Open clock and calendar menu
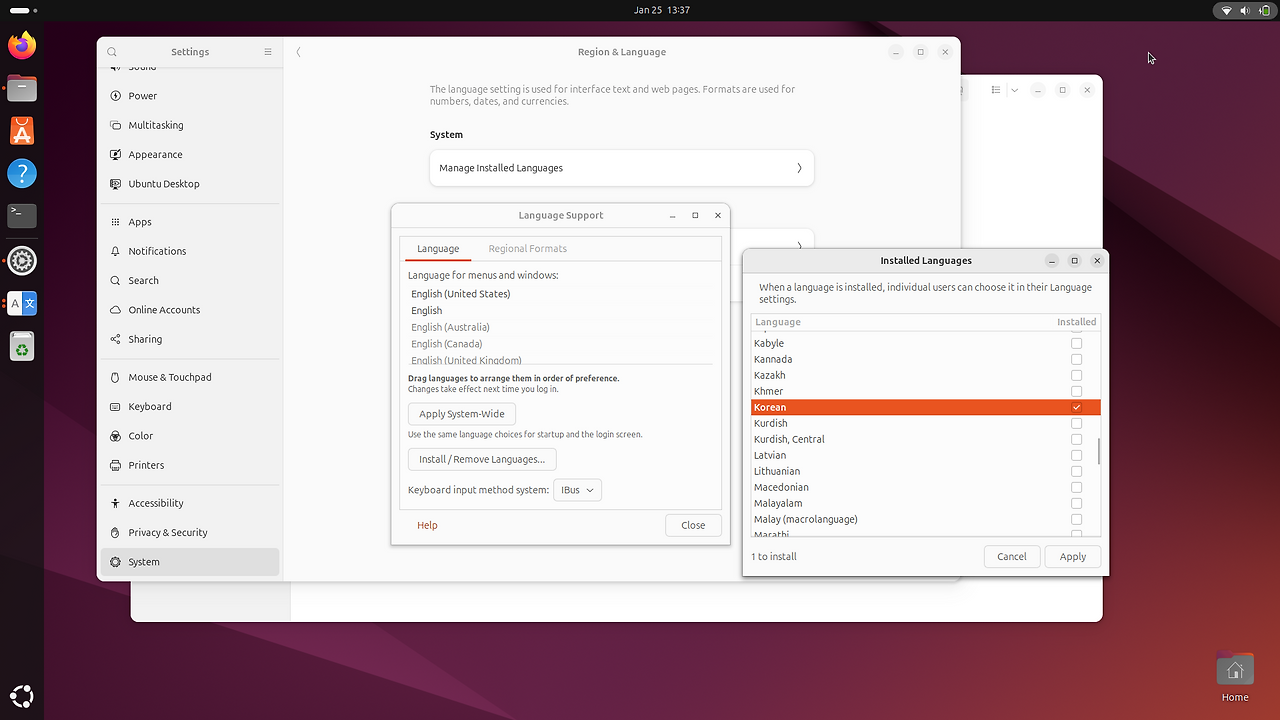Screen dimensions: 1280x720 click(x=662, y=10)
